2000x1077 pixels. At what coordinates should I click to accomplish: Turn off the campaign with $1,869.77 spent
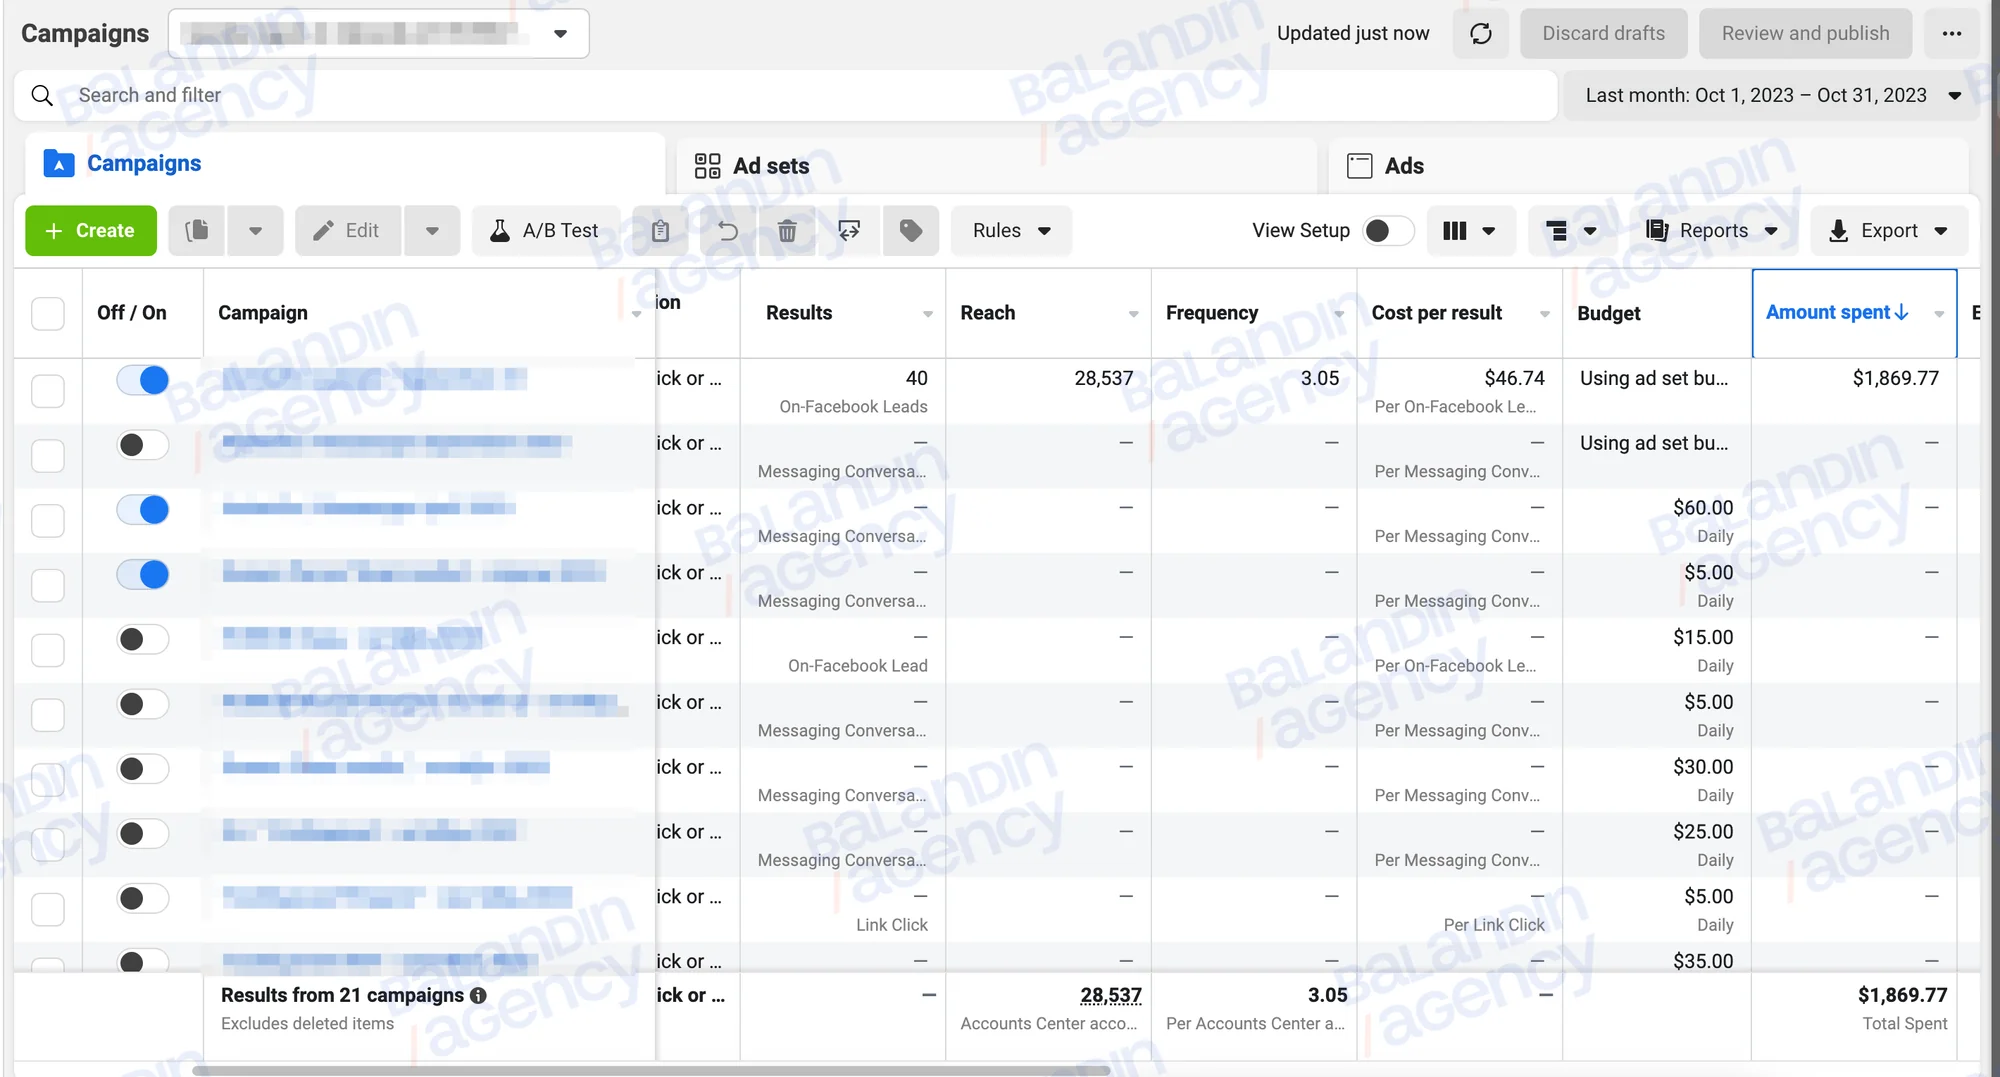click(x=142, y=380)
